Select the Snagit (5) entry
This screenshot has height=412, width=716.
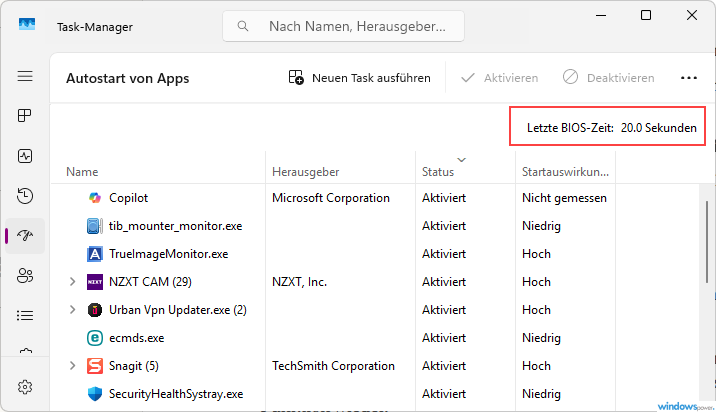coord(134,366)
